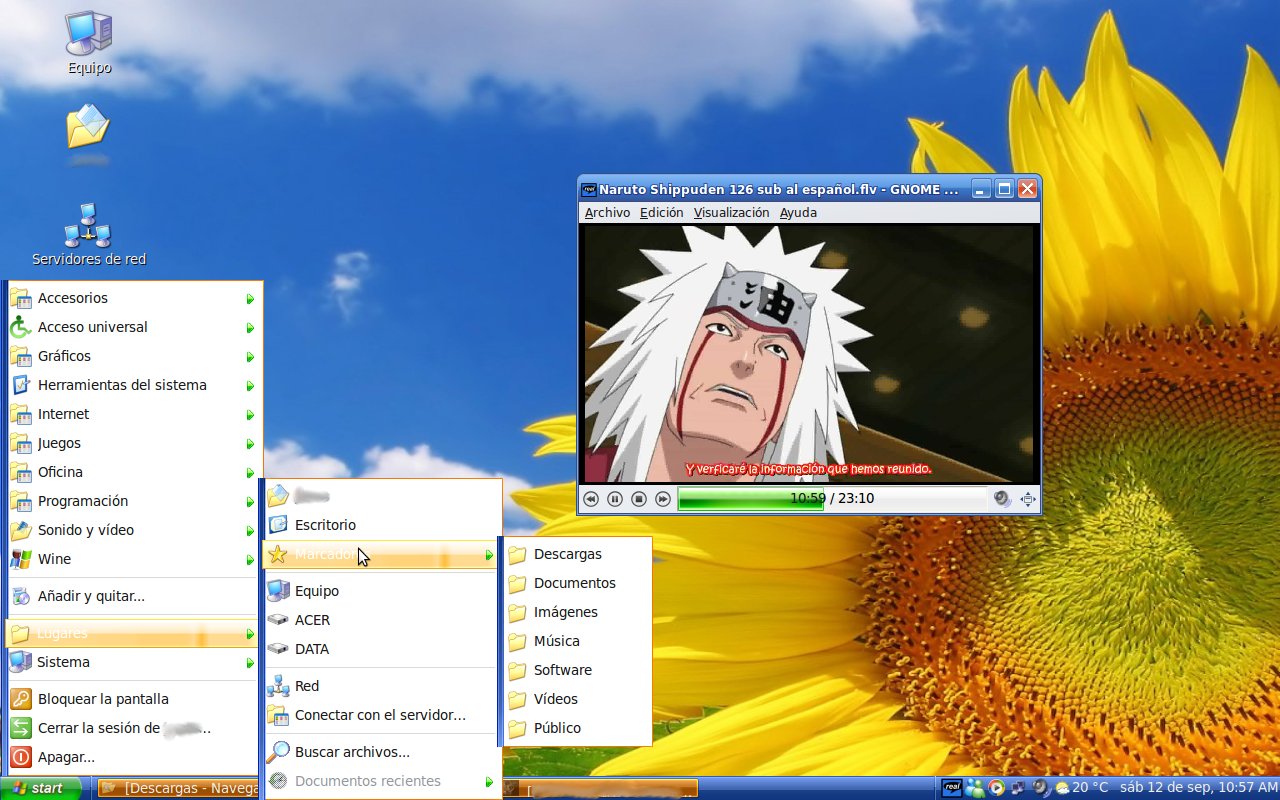Click the Equipo desktop icon

(89, 43)
